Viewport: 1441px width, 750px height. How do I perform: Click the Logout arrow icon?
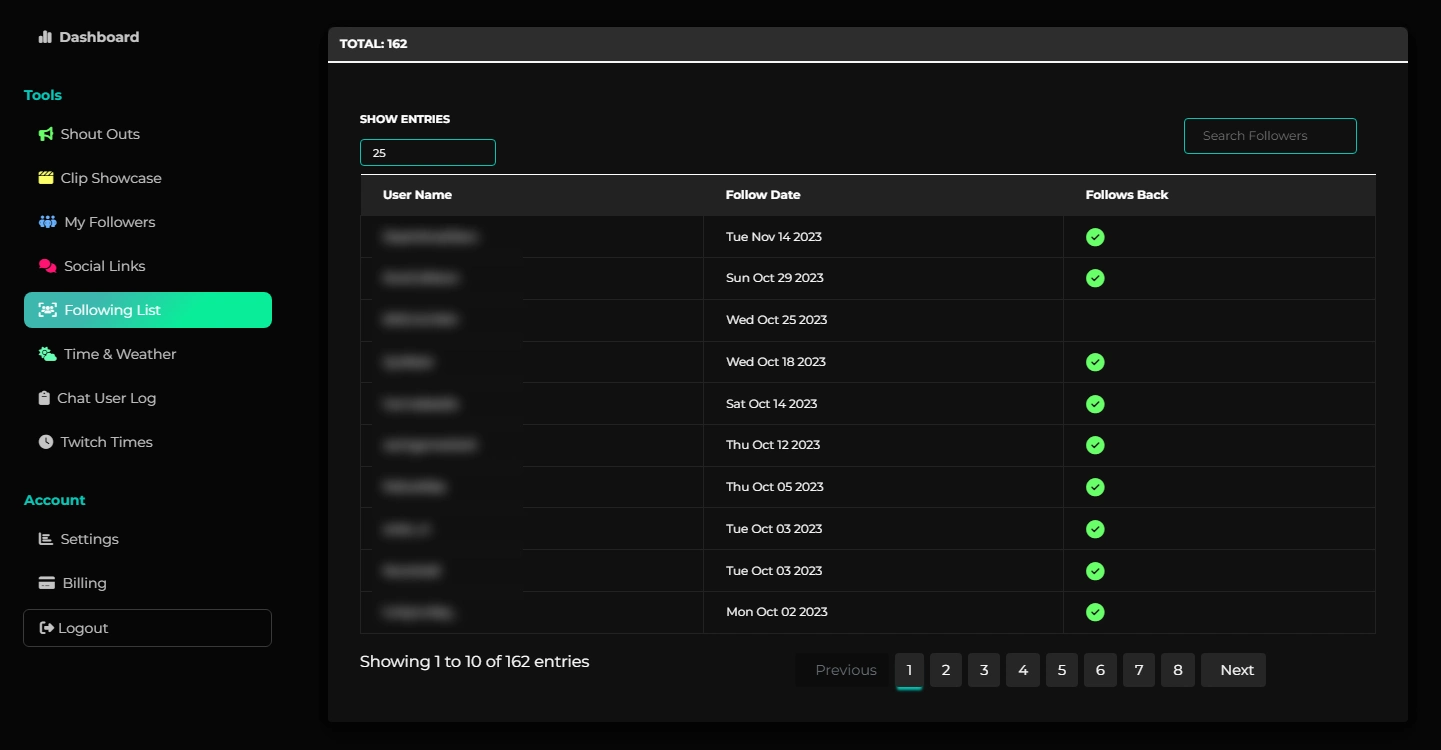[x=46, y=628]
